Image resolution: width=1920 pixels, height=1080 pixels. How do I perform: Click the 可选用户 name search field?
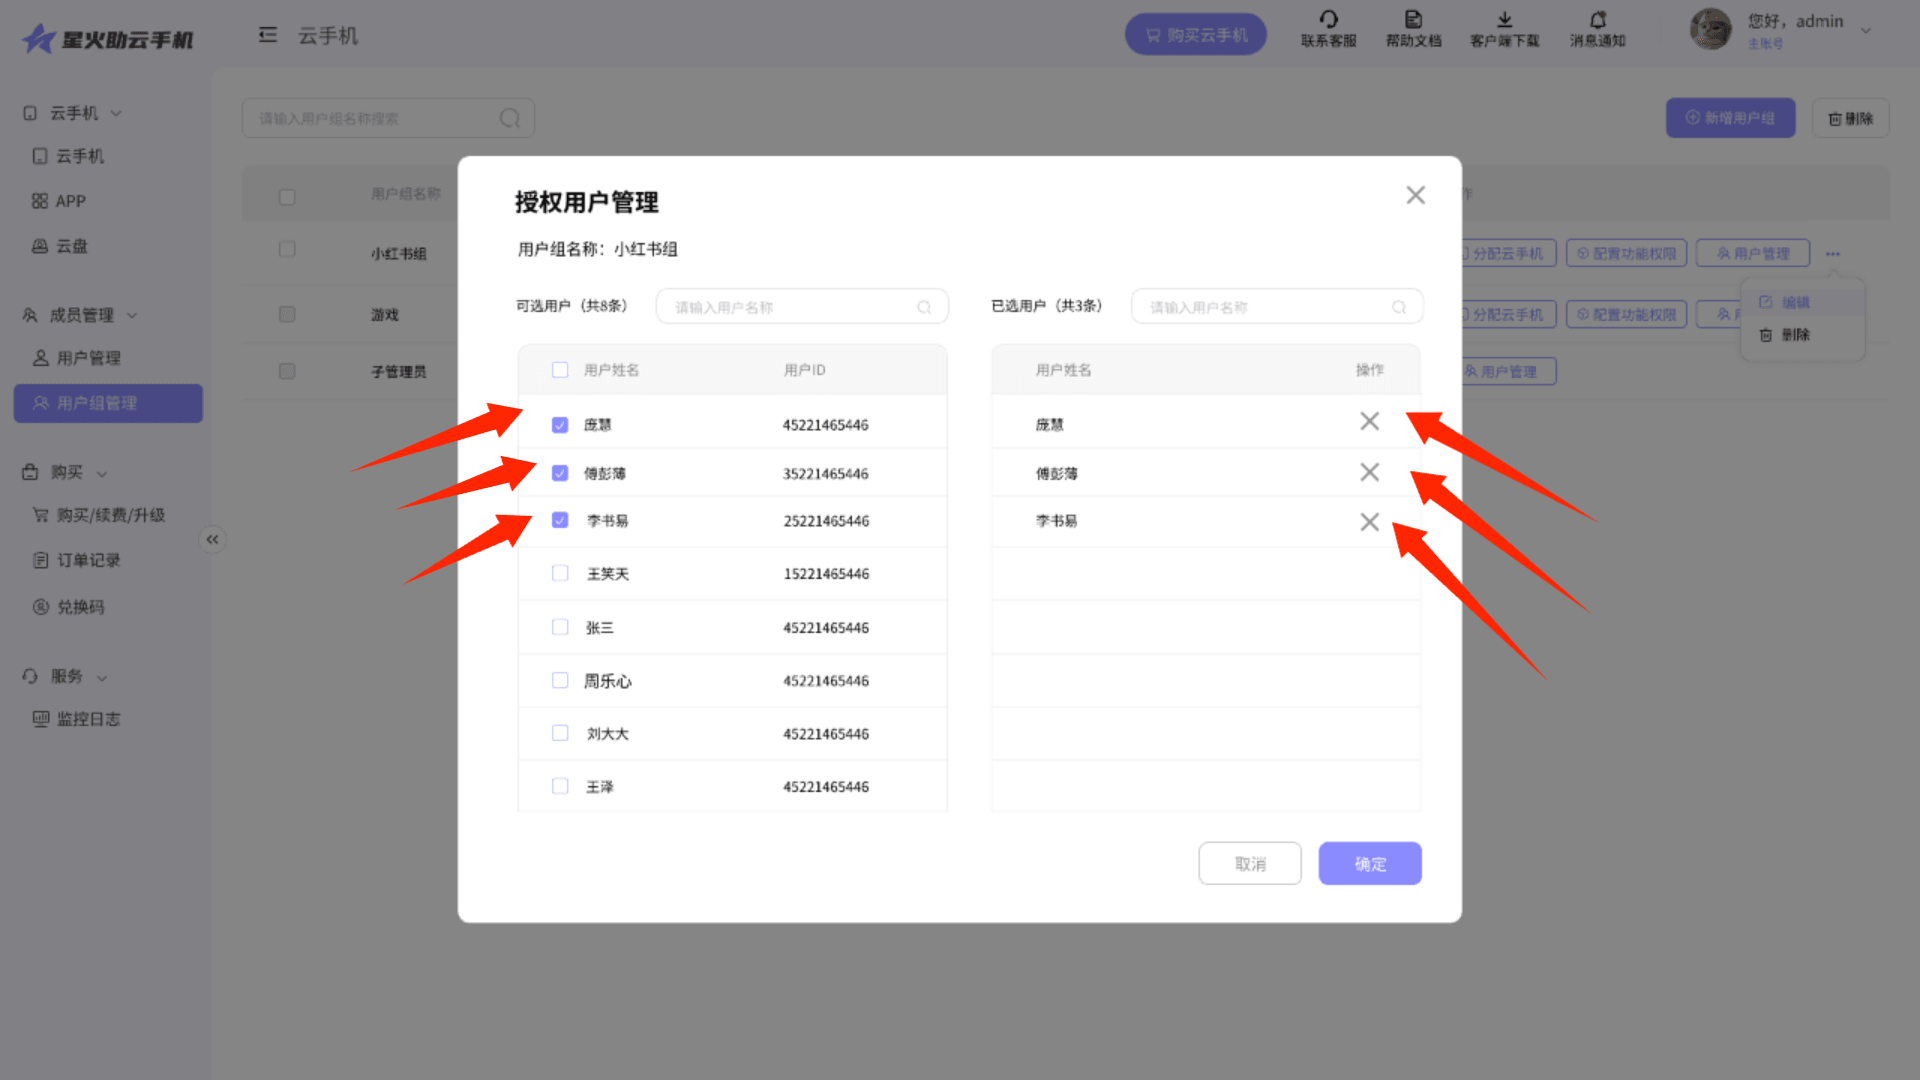pos(790,307)
